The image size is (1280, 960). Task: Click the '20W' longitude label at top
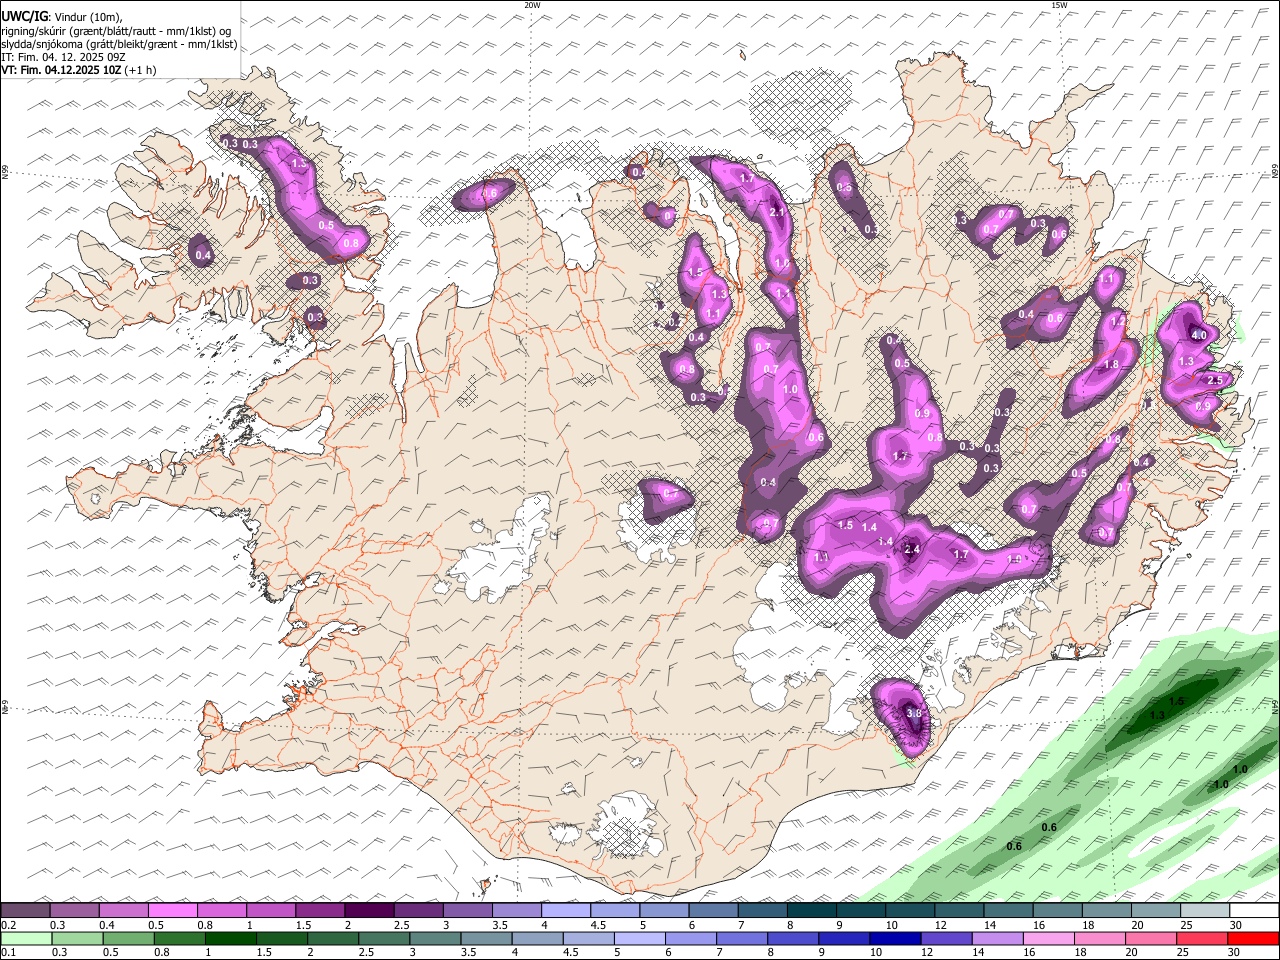(532, 5)
